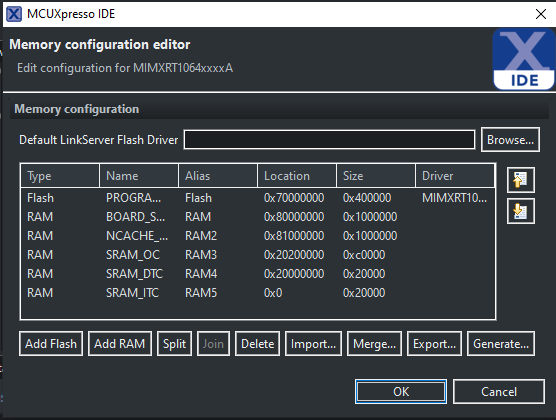Click the Driver column header

click(x=455, y=176)
